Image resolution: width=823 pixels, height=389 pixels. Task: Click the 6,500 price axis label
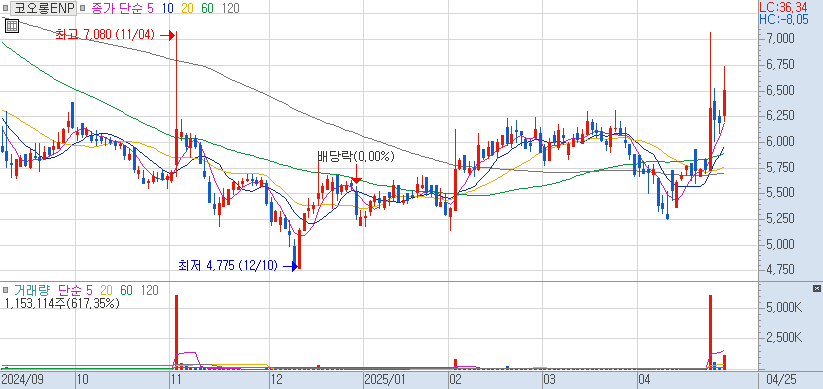click(779, 90)
